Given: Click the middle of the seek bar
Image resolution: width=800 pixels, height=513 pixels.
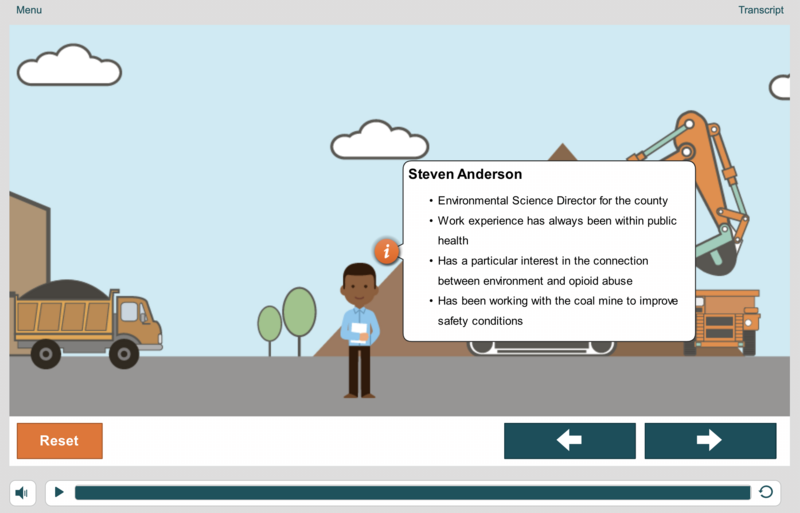Looking at the screenshot, I should click(x=412, y=492).
